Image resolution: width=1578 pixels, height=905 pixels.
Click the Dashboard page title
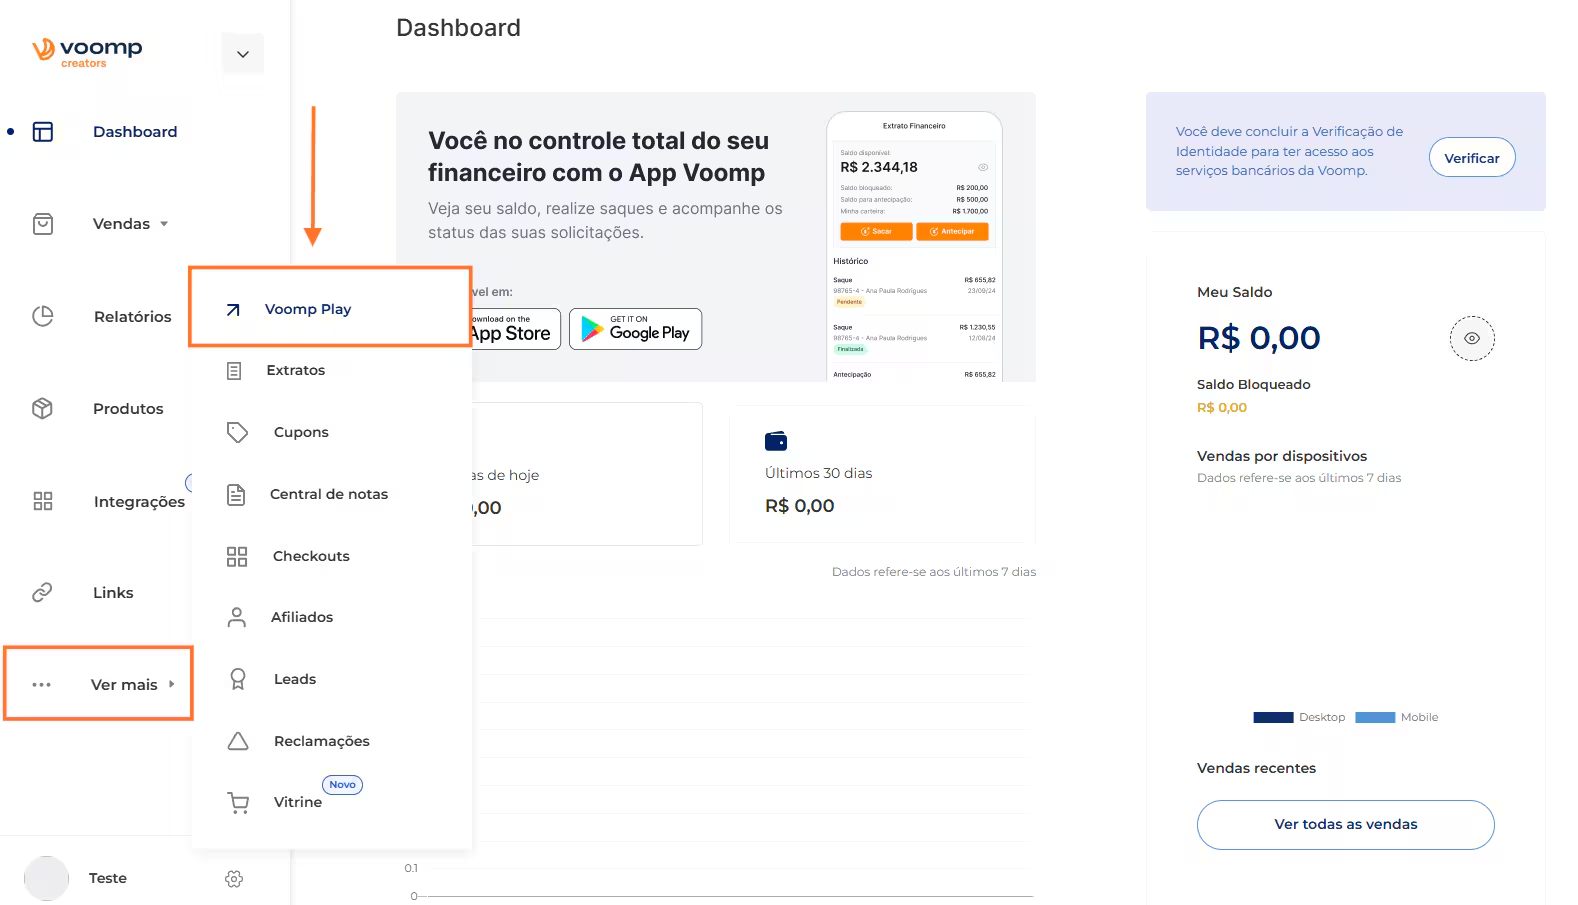458,28
